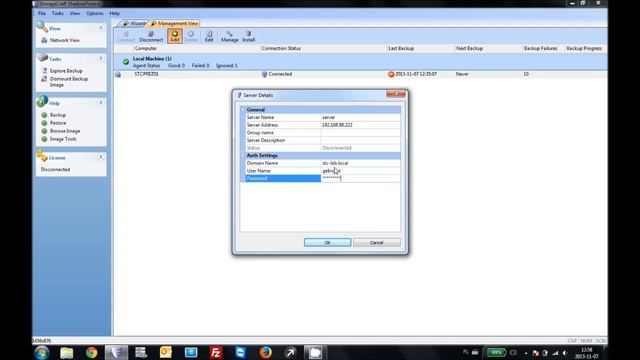Click the green Backup help icon
Image resolution: width=640 pixels, height=360 pixels.
pos(44,115)
